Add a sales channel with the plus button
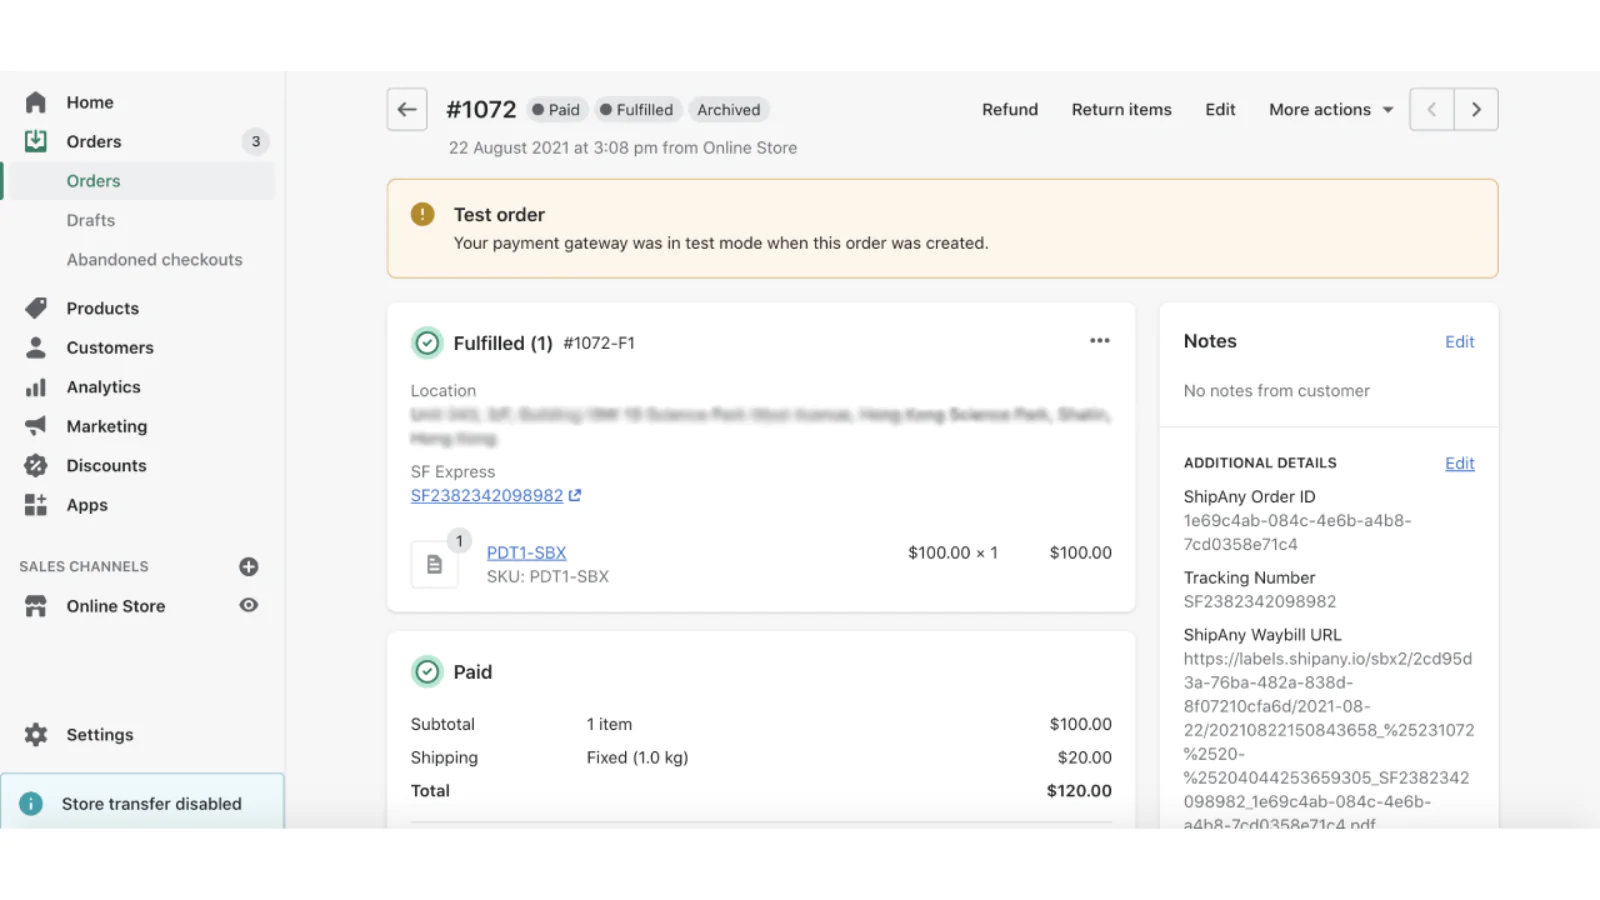The width and height of the screenshot is (1600, 900). click(x=248, y=566)
